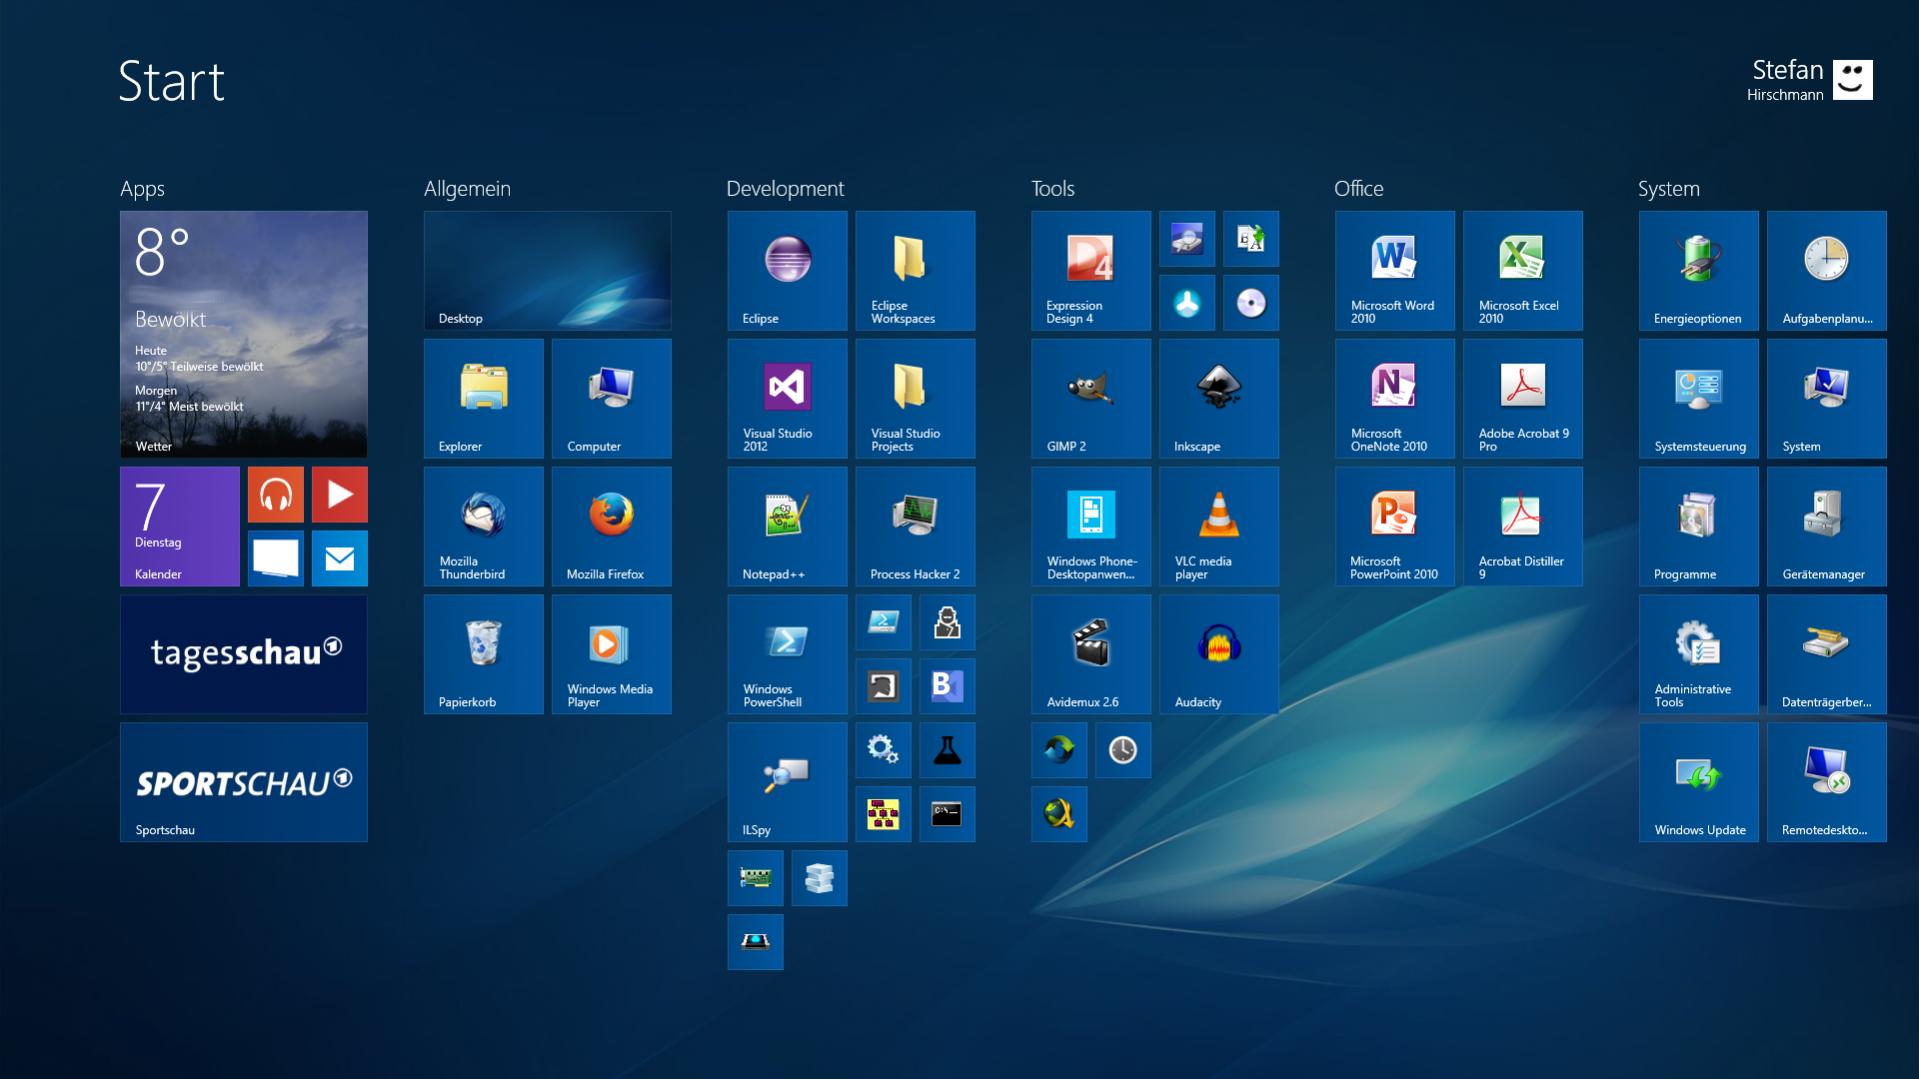Screen dimensions: 1919x1079
Task: Open the Windows Phone desktop app tile
Action: (1092, 526)
